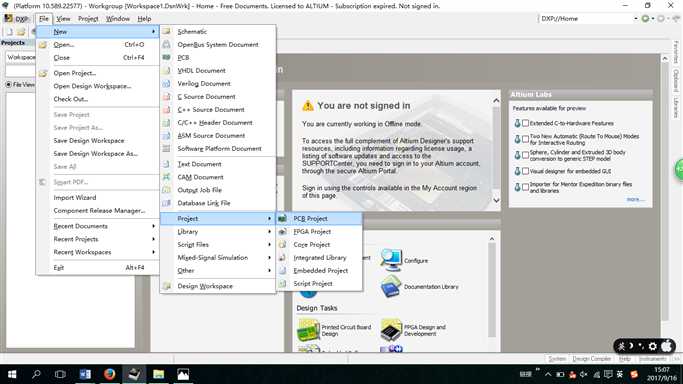Screen dimensions: 683x384
Task: Click the Embedded Project icon
Action: click(x=283, y=271)
